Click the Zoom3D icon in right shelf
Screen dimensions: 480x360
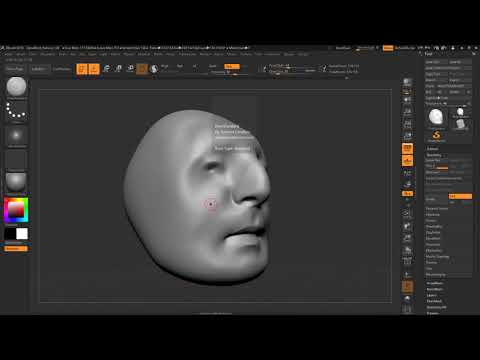click(x=407, y=238)
